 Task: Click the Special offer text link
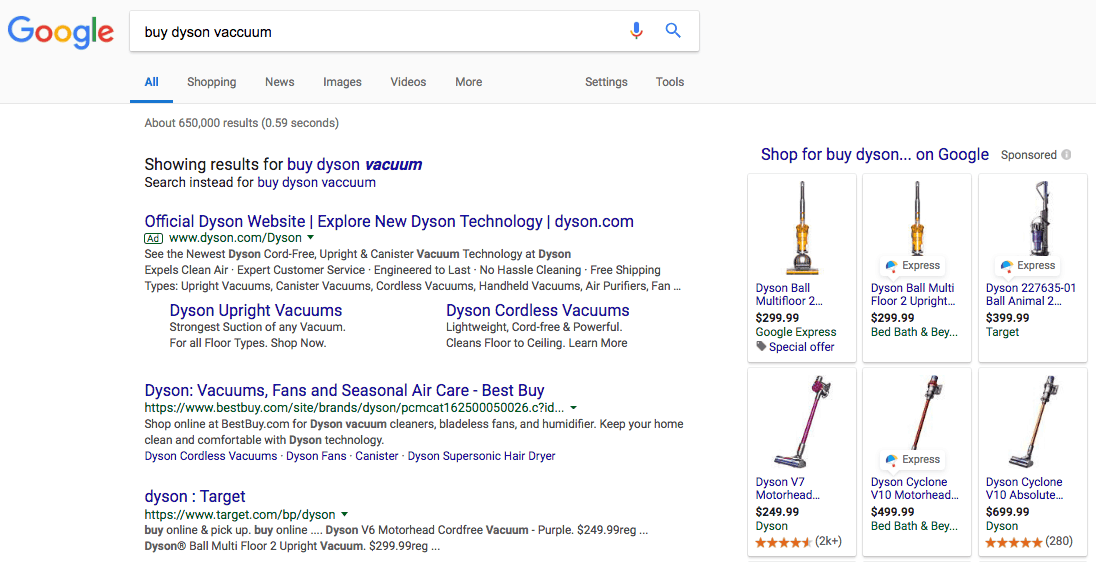(802, 347)
